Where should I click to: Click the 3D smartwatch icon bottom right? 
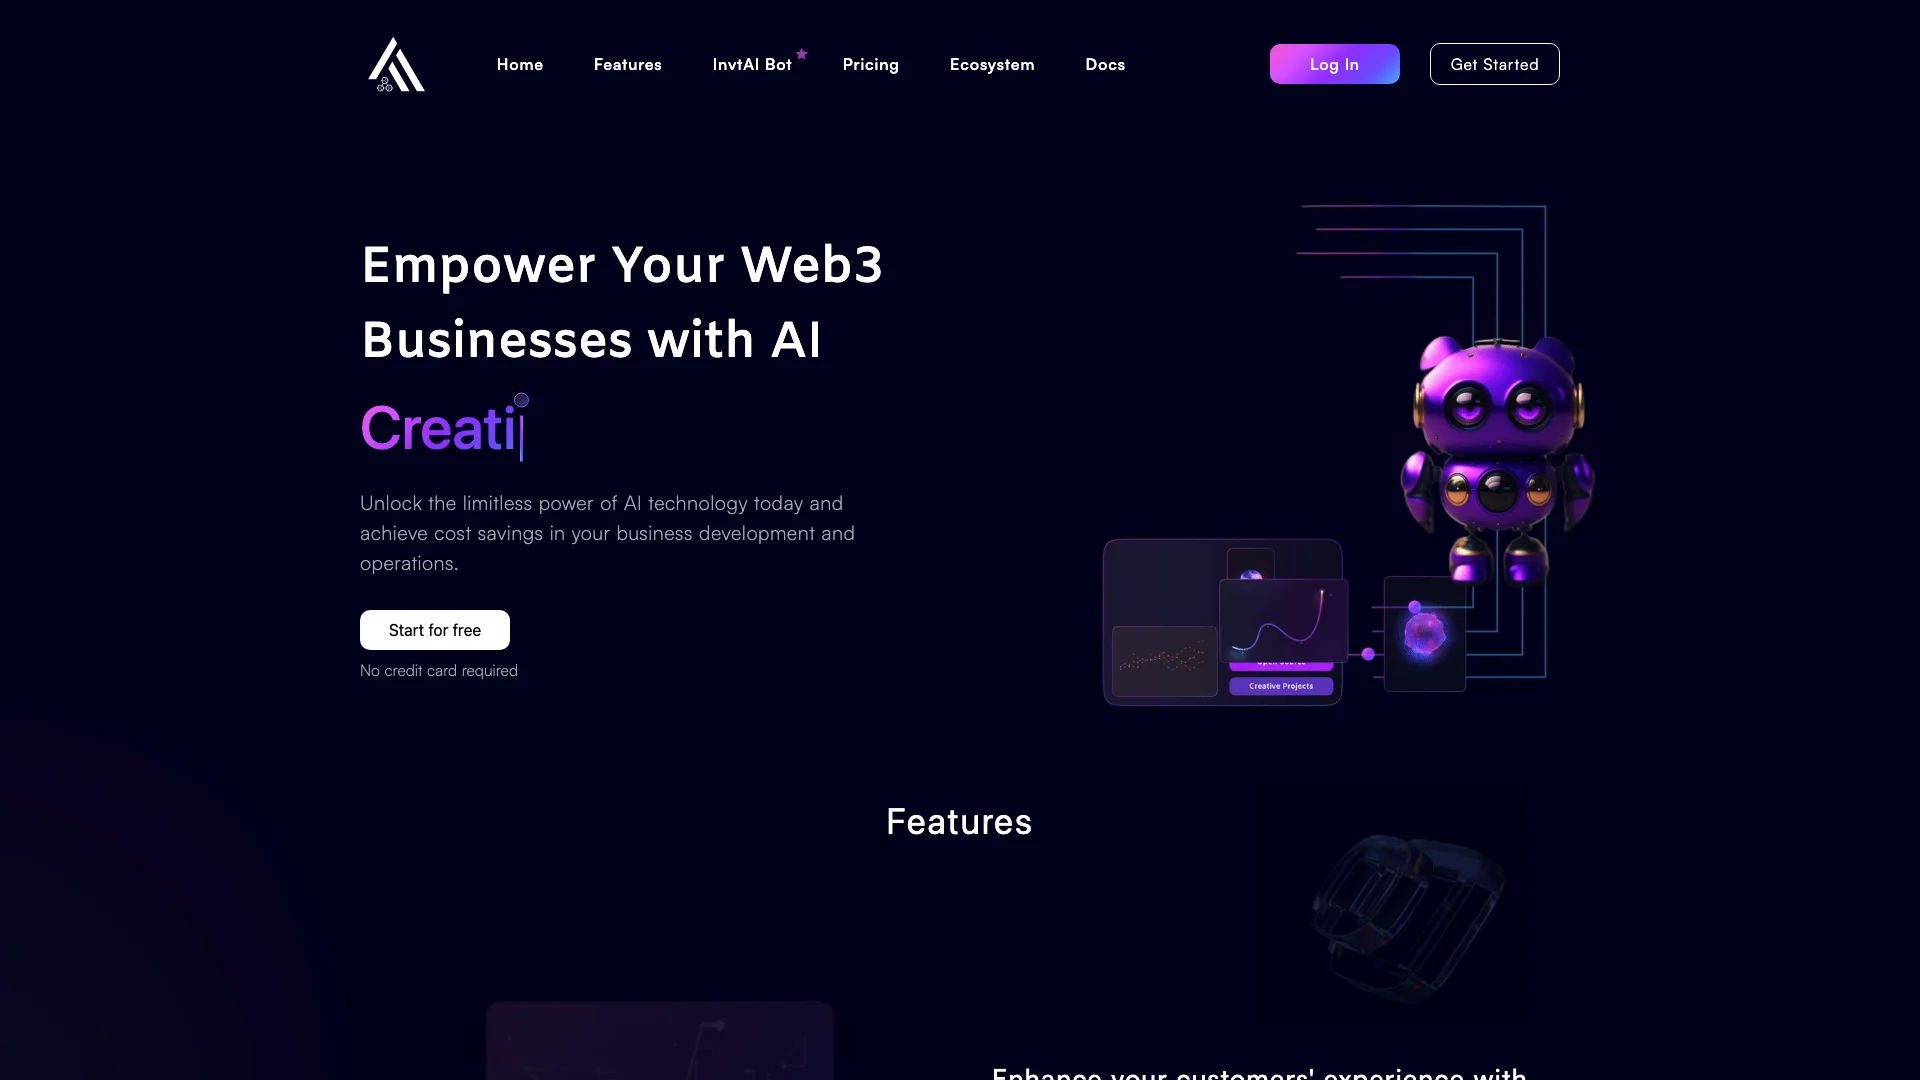click(1402, 914)
